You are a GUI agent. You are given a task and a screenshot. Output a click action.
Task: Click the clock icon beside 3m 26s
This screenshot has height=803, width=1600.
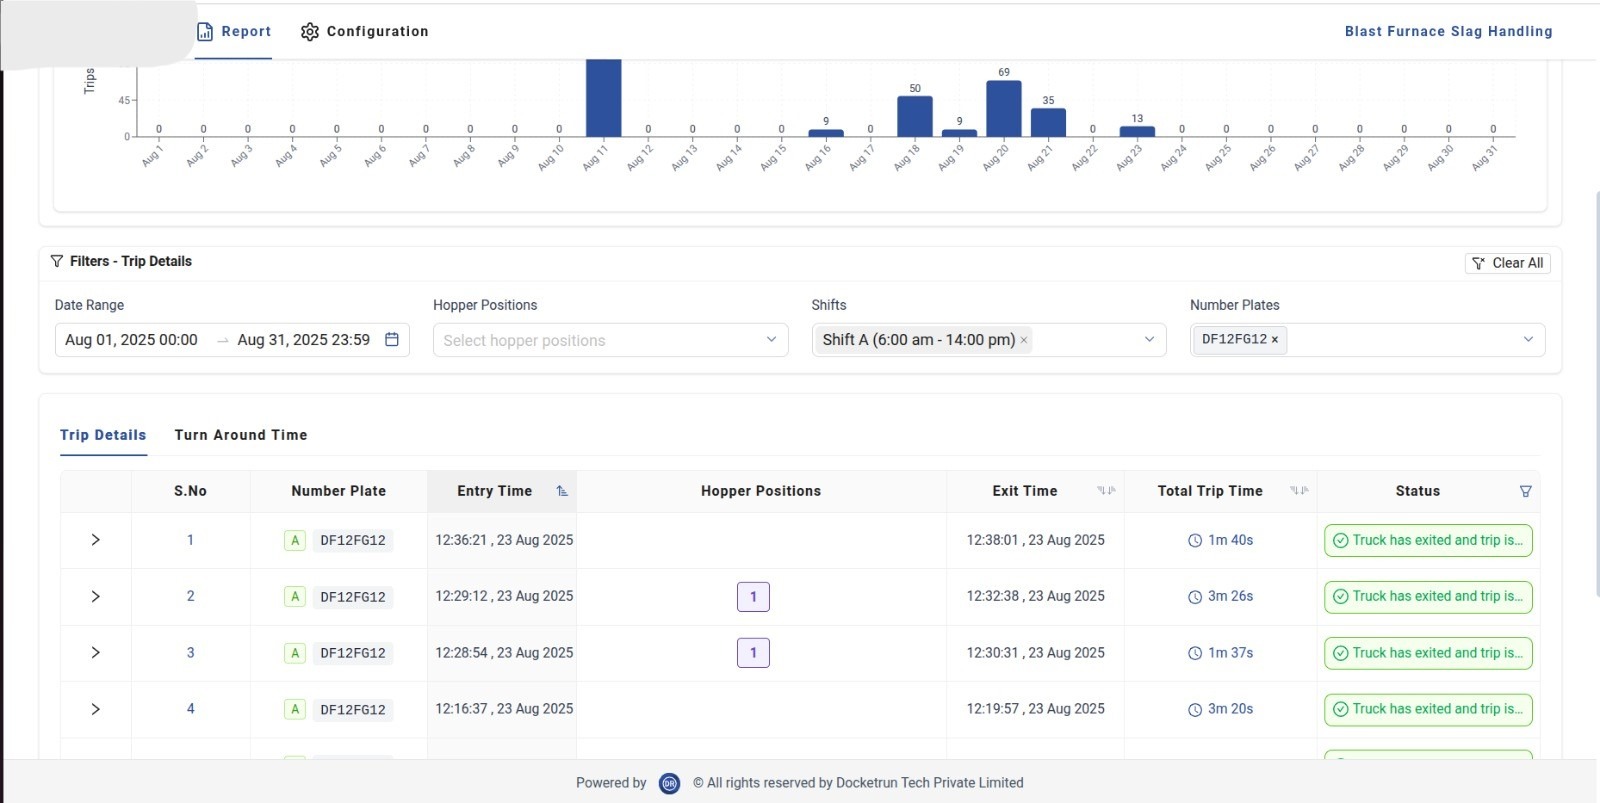tap(1194, 597)
